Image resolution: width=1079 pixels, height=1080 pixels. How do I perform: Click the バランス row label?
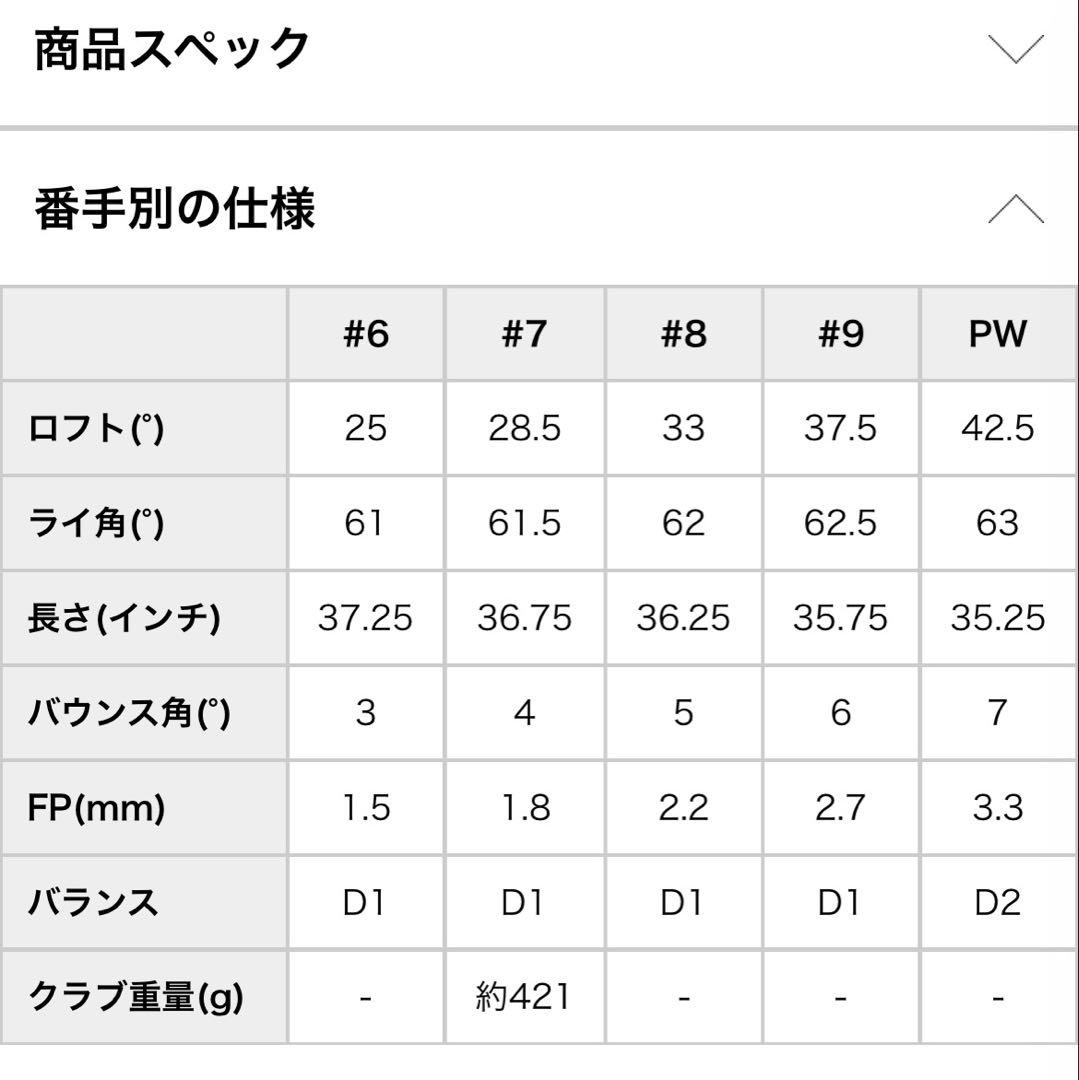click(93, 903)
